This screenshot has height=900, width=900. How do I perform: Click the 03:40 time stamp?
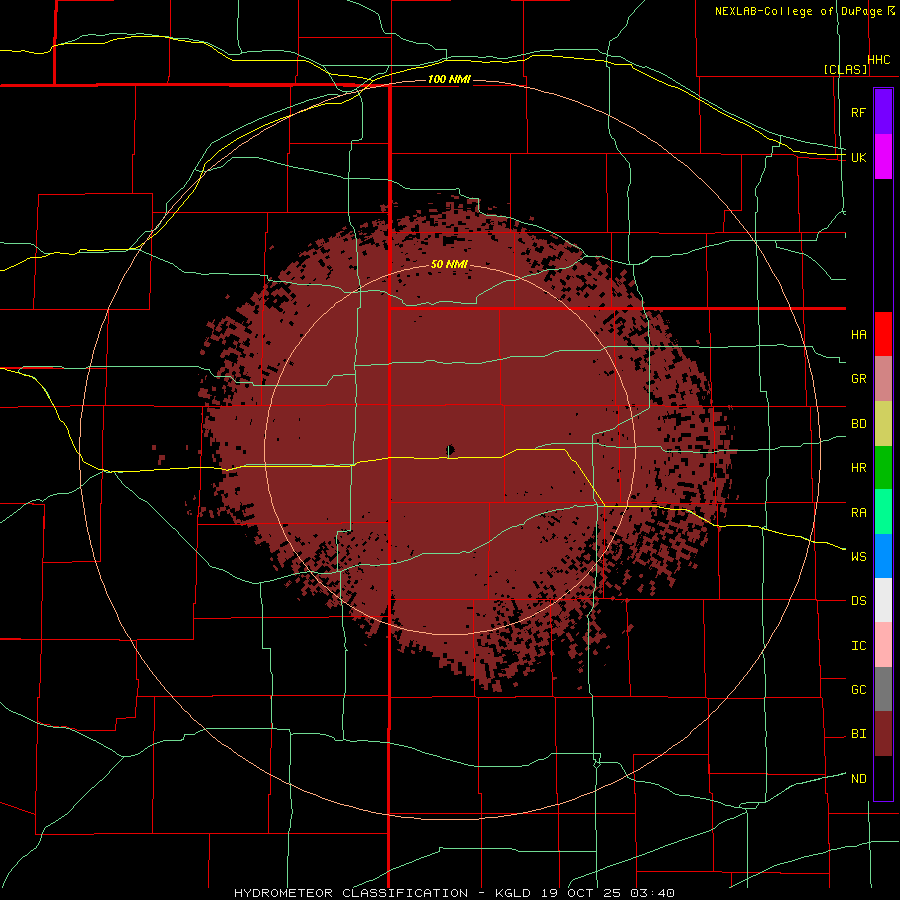pyautogui.click(x=652, y=893)
